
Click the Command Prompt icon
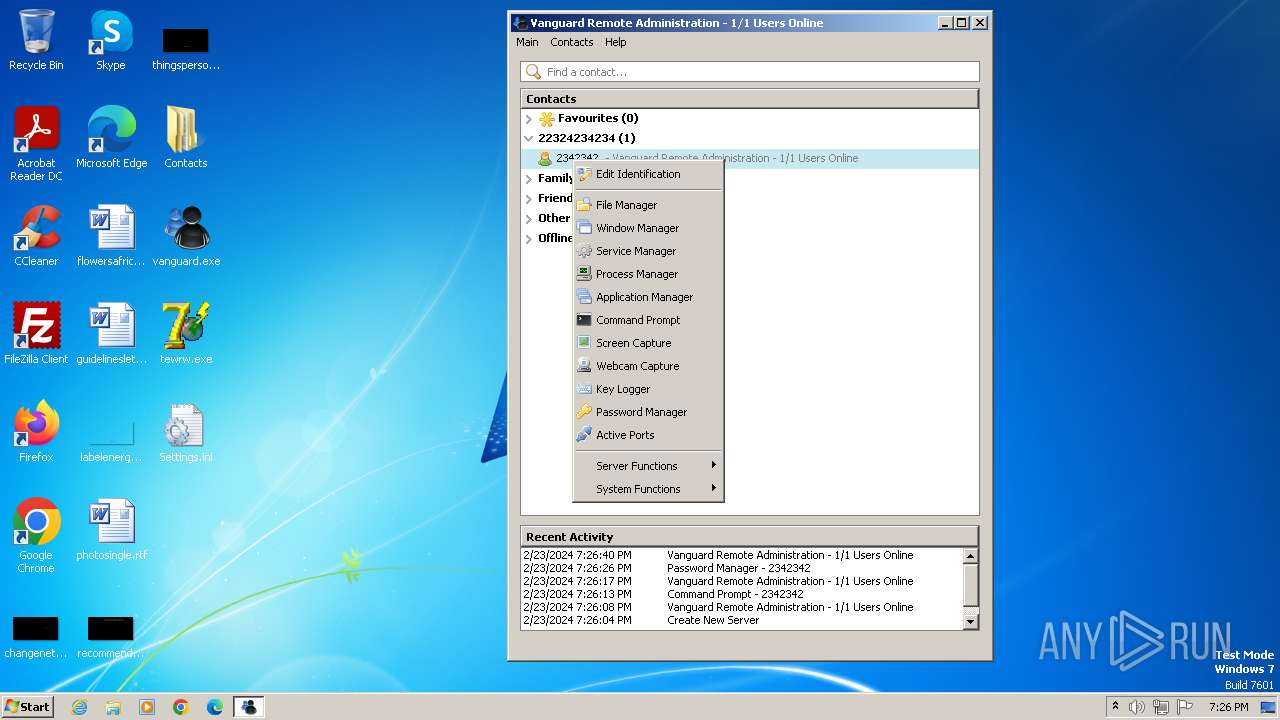coord(584,320)
